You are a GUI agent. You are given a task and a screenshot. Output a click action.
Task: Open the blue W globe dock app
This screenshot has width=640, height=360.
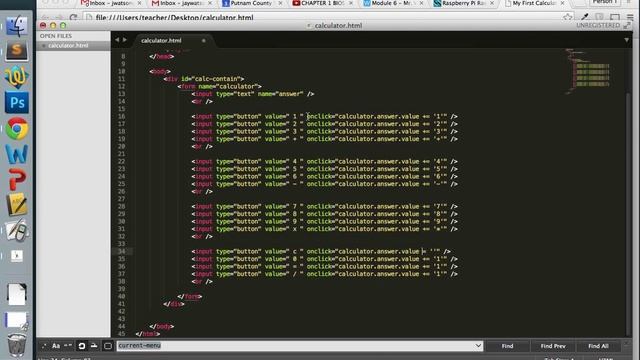click(x=17, y=77)
